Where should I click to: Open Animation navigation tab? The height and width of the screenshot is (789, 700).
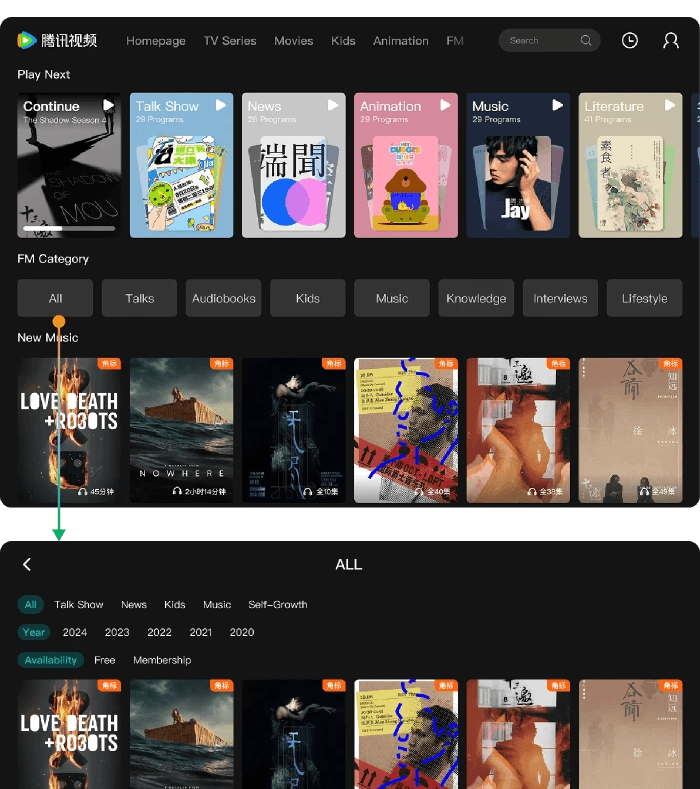coord(401,41)
